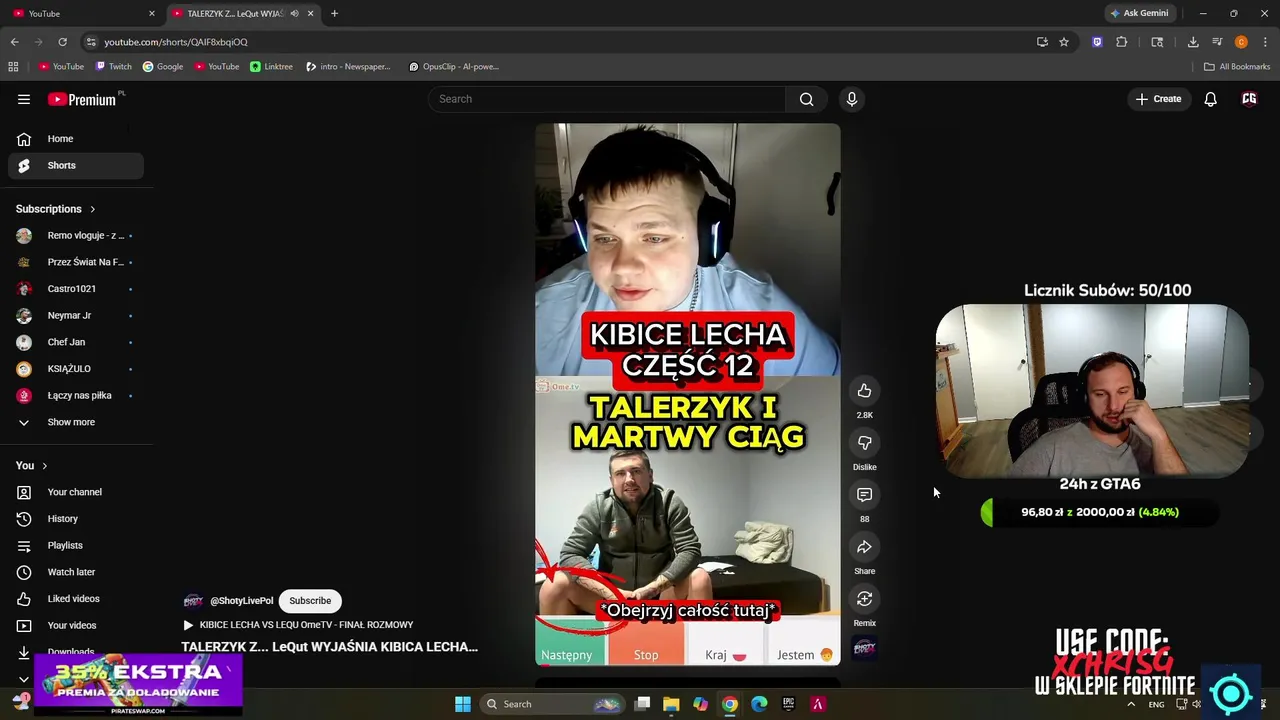Click the Create button
Viewport: 1280px width, 720px height.
1158,99
